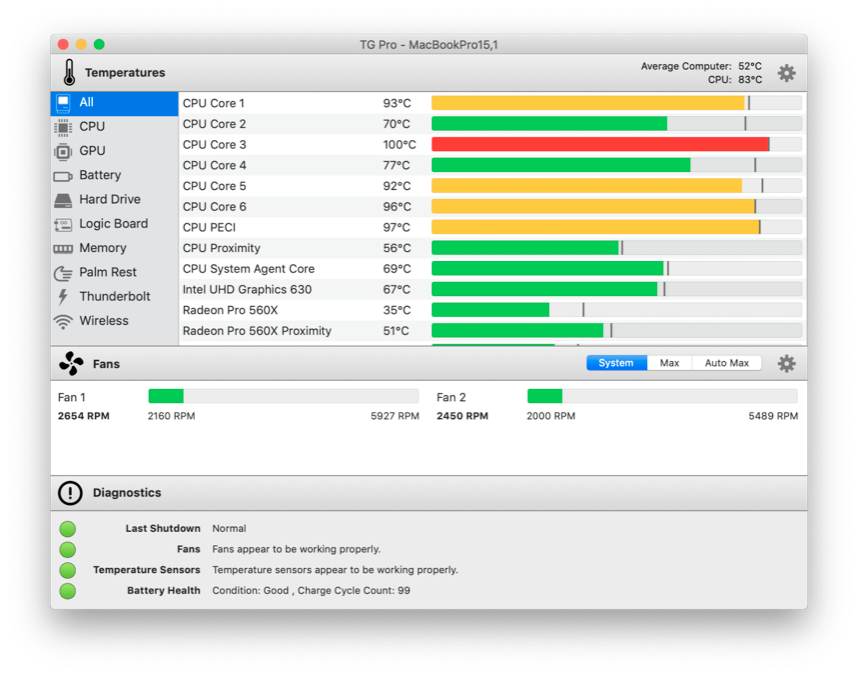
Task: Click the Fan 1 speed bar
Action: point(283,396)
